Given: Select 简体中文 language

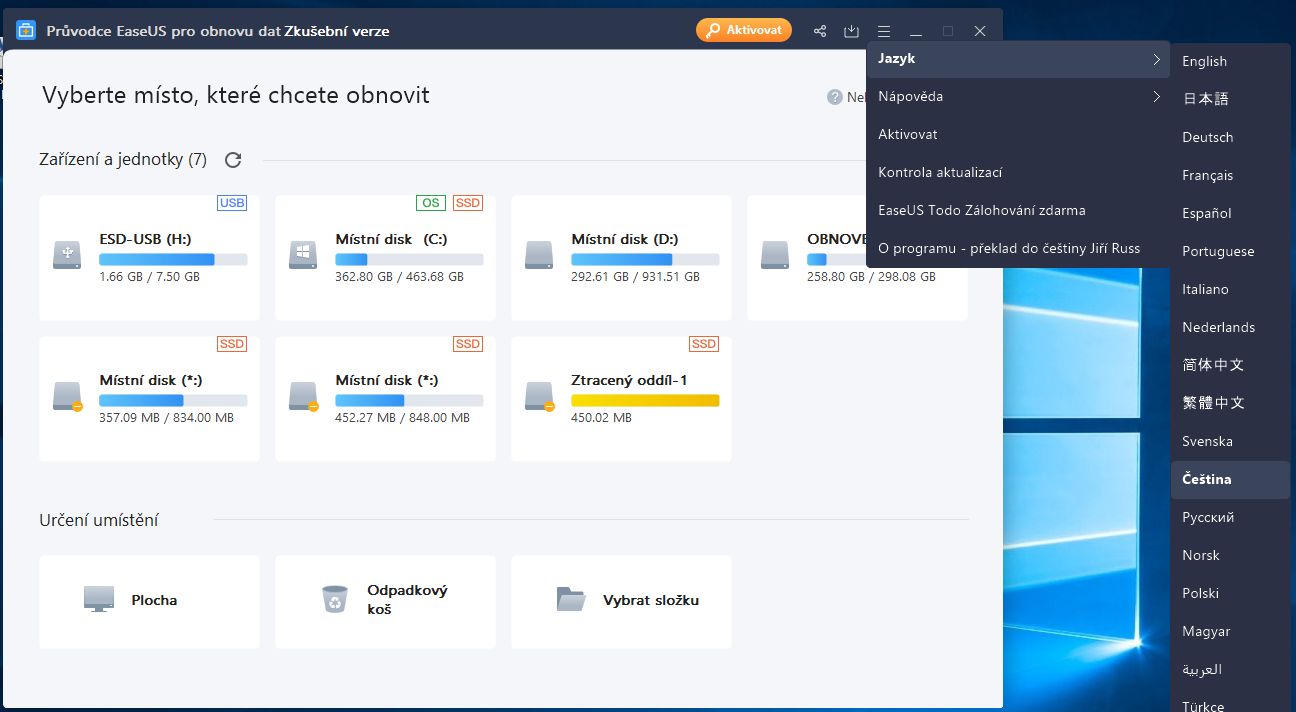Looking at the screenshot, I should [1230, 365].
